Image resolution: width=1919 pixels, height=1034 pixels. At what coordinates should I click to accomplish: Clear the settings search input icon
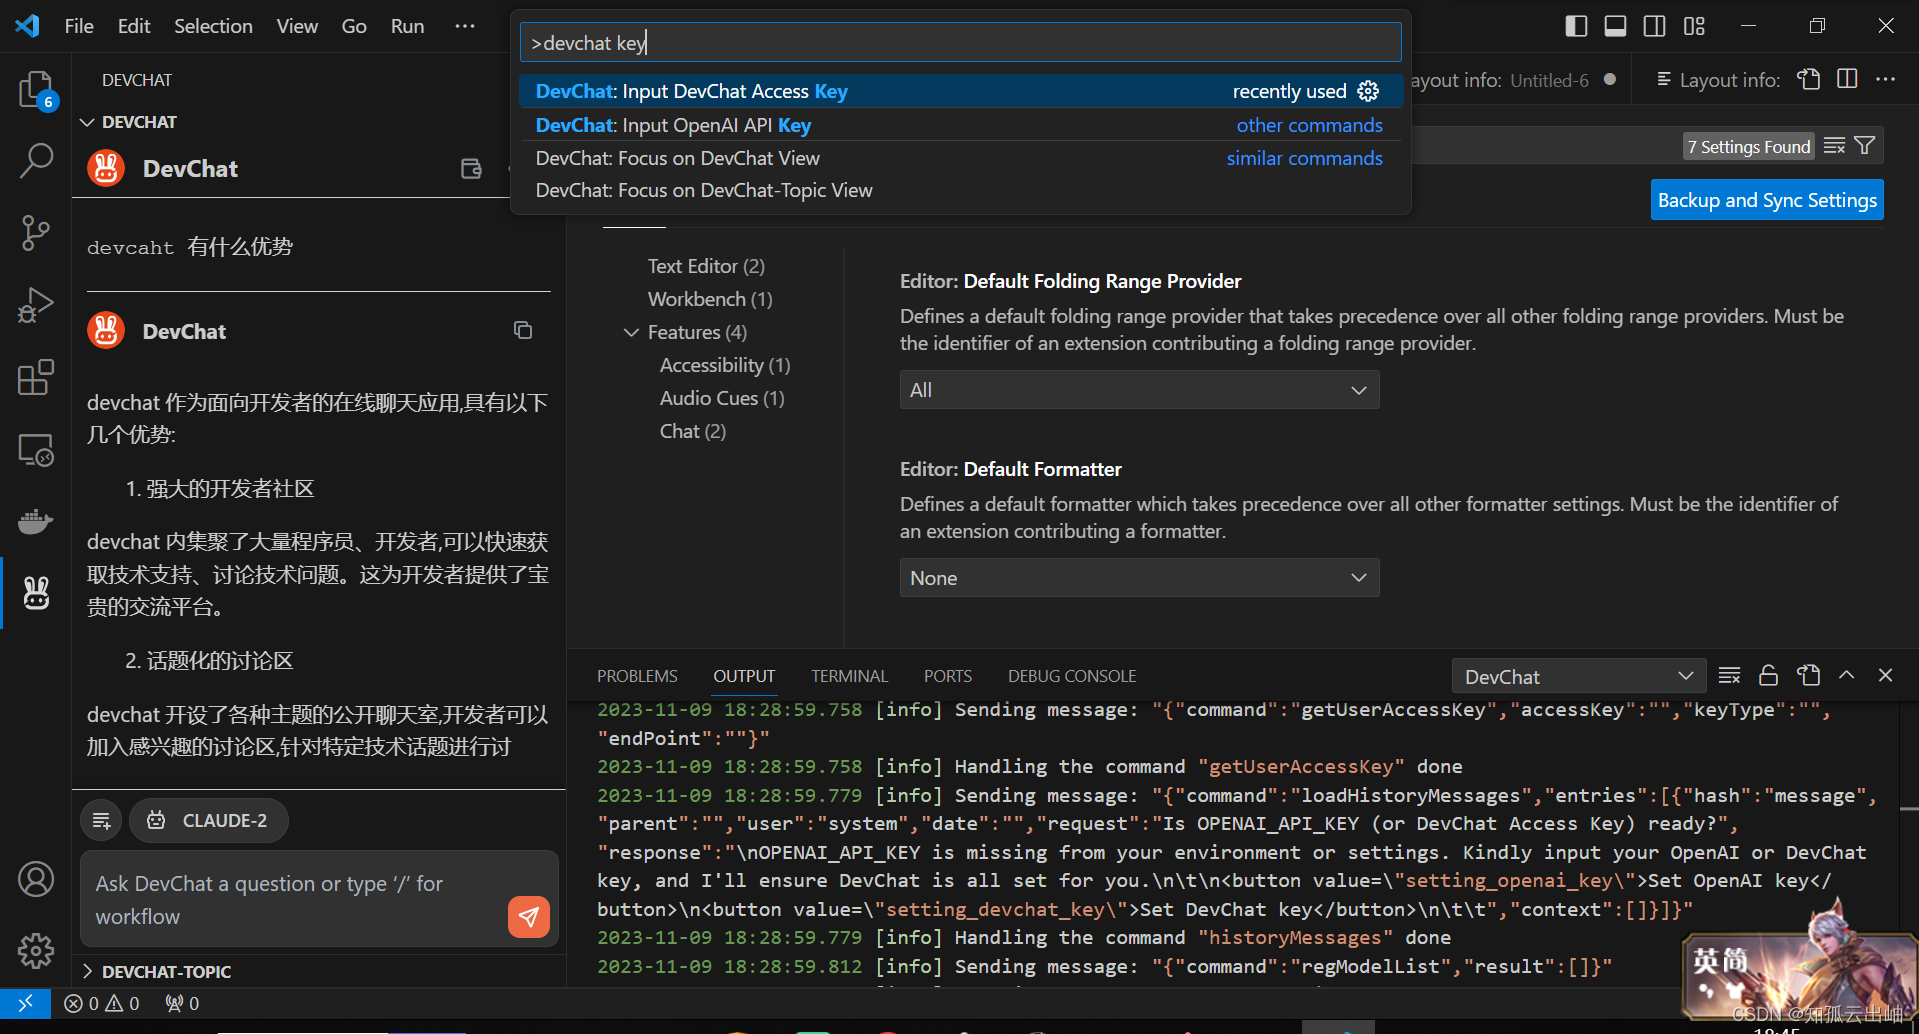(1834, 146)
